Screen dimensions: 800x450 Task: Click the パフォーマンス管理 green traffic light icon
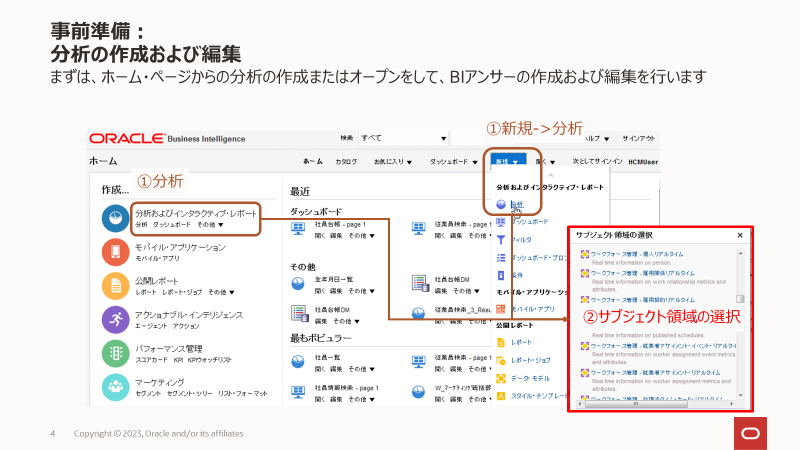click(115, 354)
